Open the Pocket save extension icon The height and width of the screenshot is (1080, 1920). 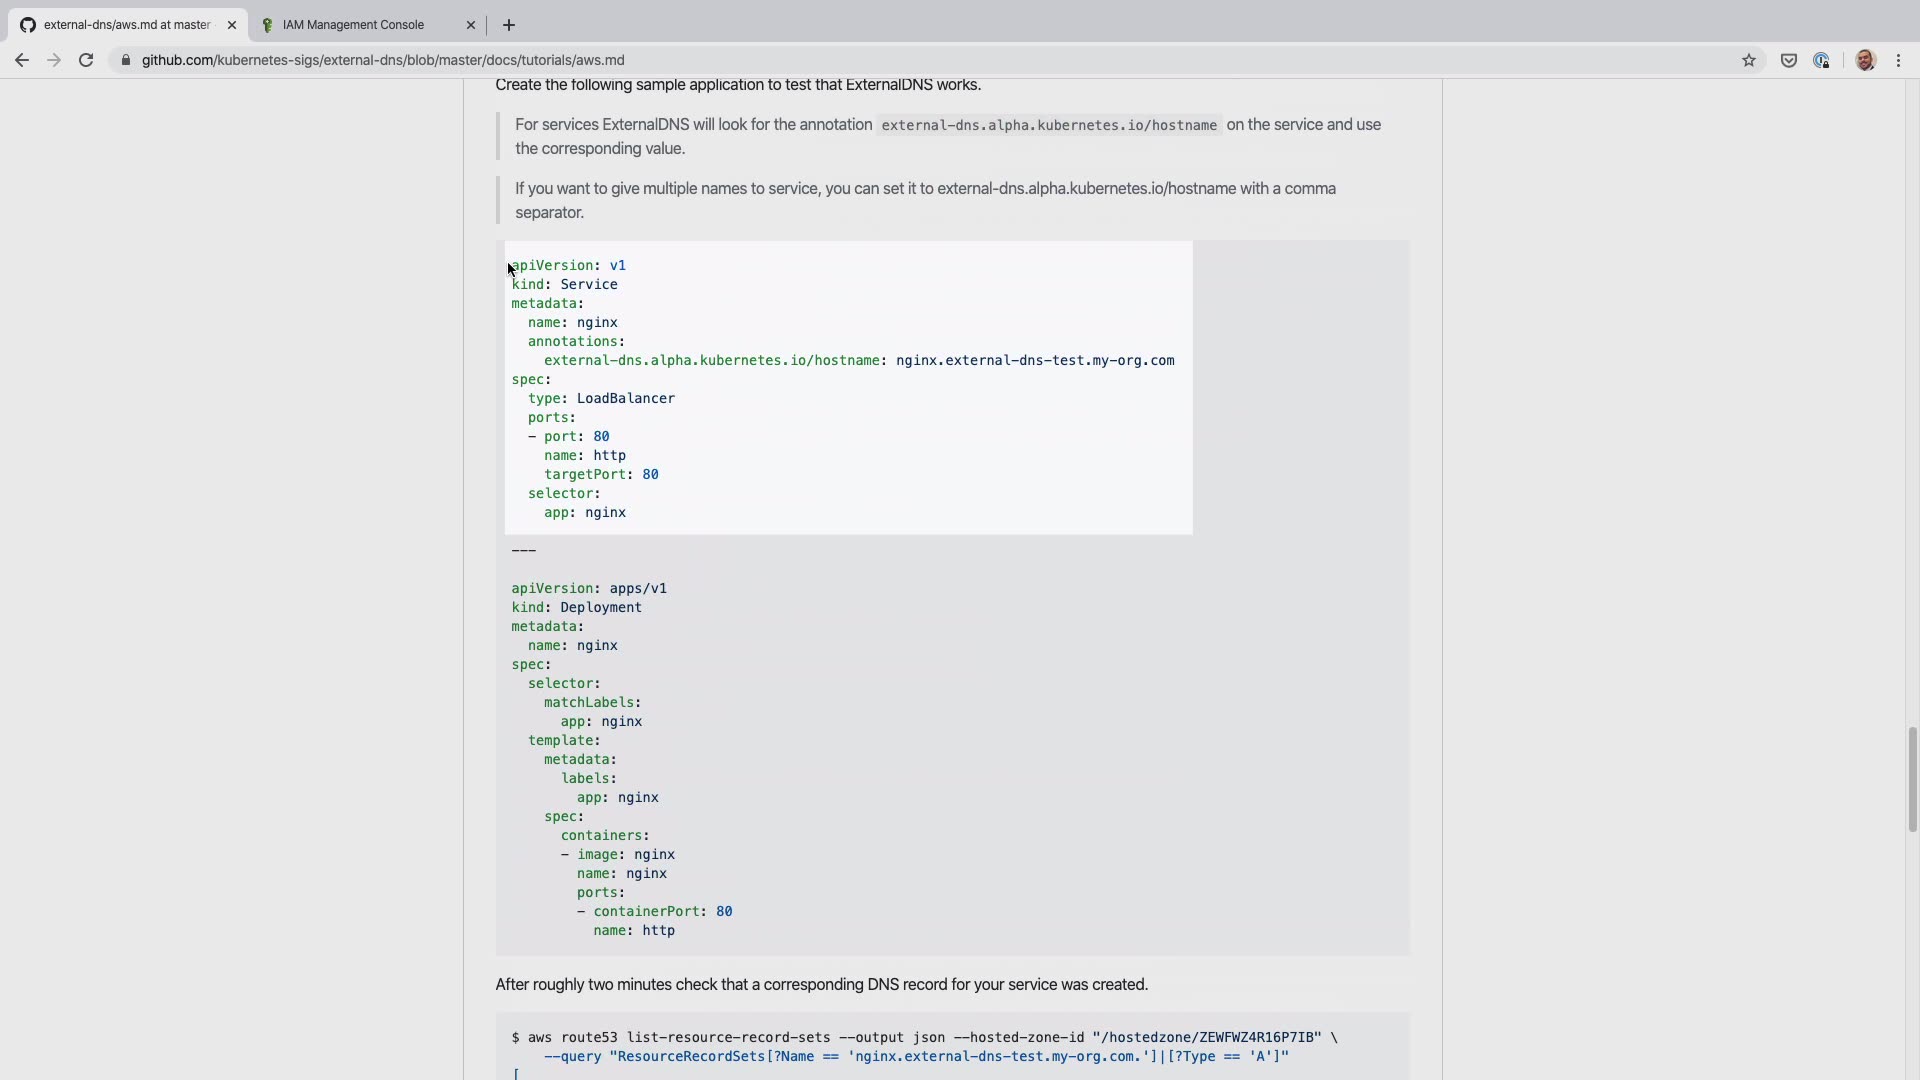coord(1788,60)
